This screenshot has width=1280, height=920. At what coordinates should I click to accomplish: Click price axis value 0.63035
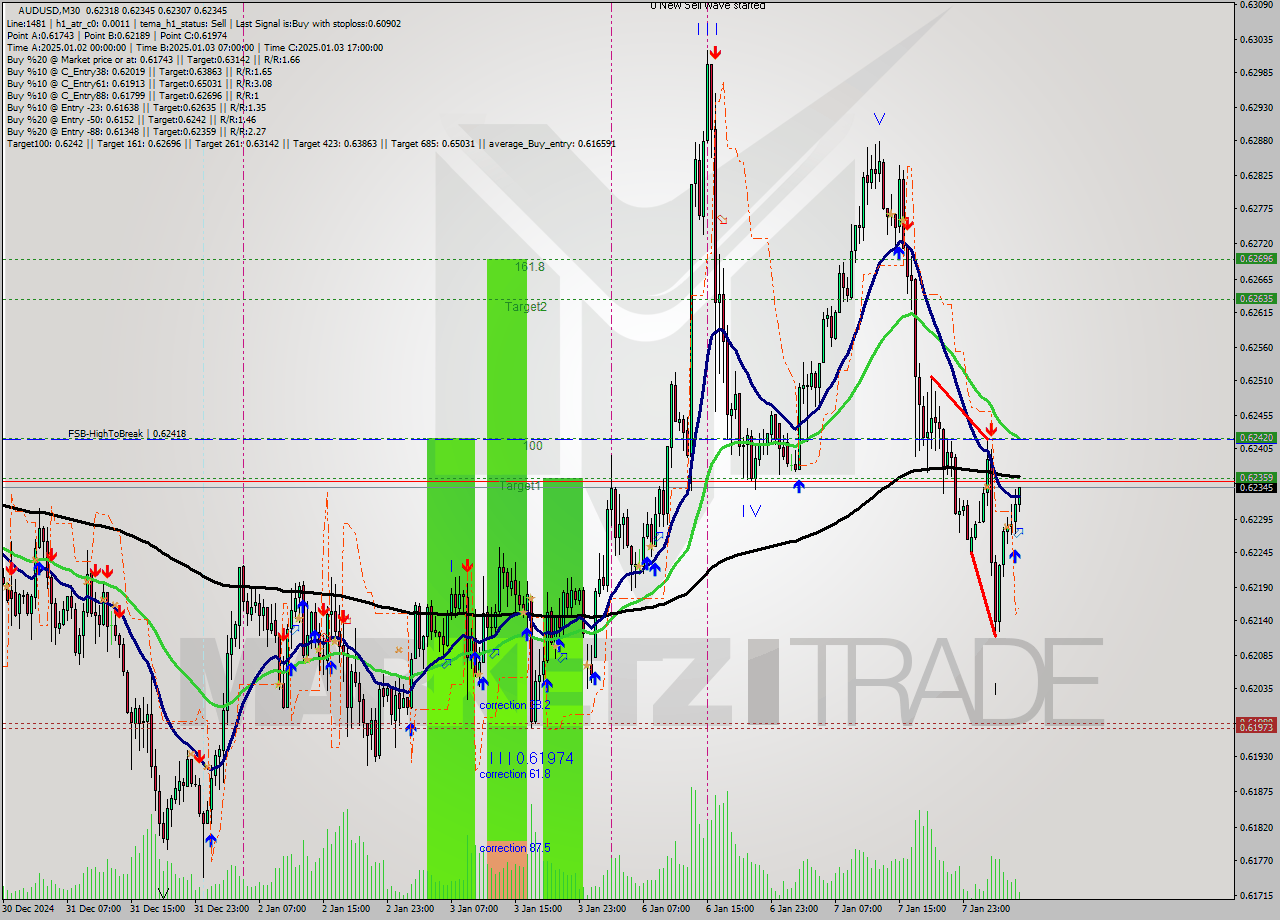[1256, 40]
